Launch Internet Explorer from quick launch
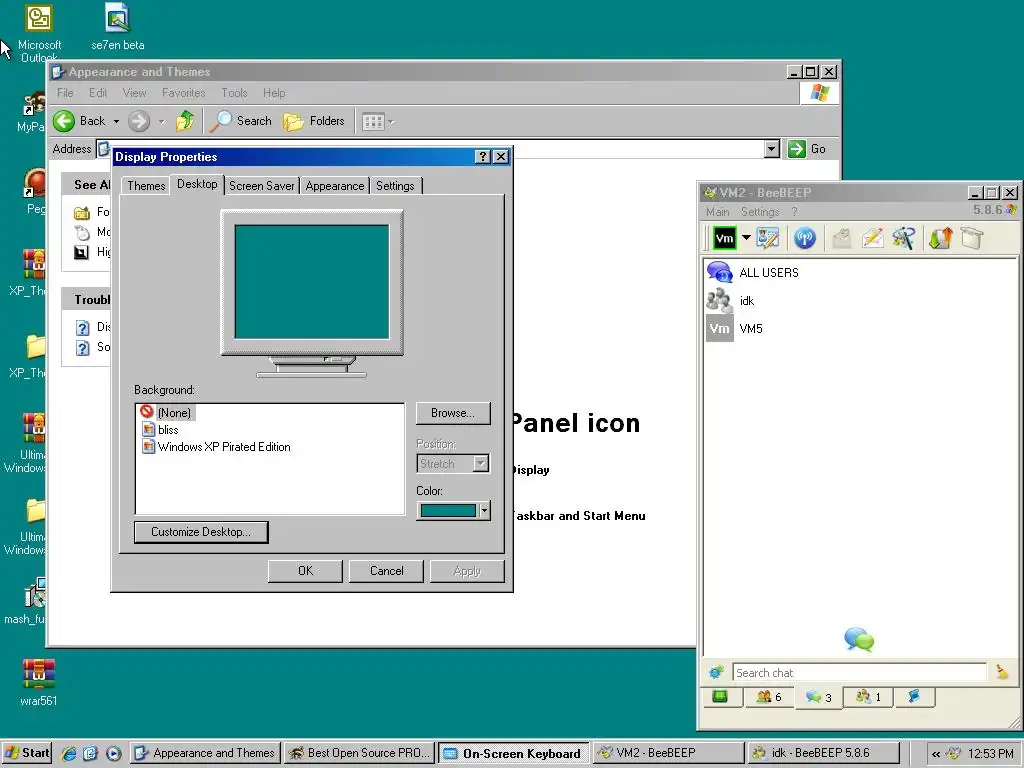The height and width of the screenshot is (768, 1024). 69,753
